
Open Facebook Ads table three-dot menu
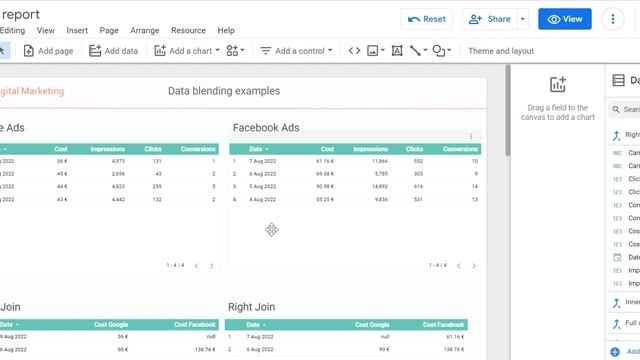pyautogui.click(x=471, y=136)
